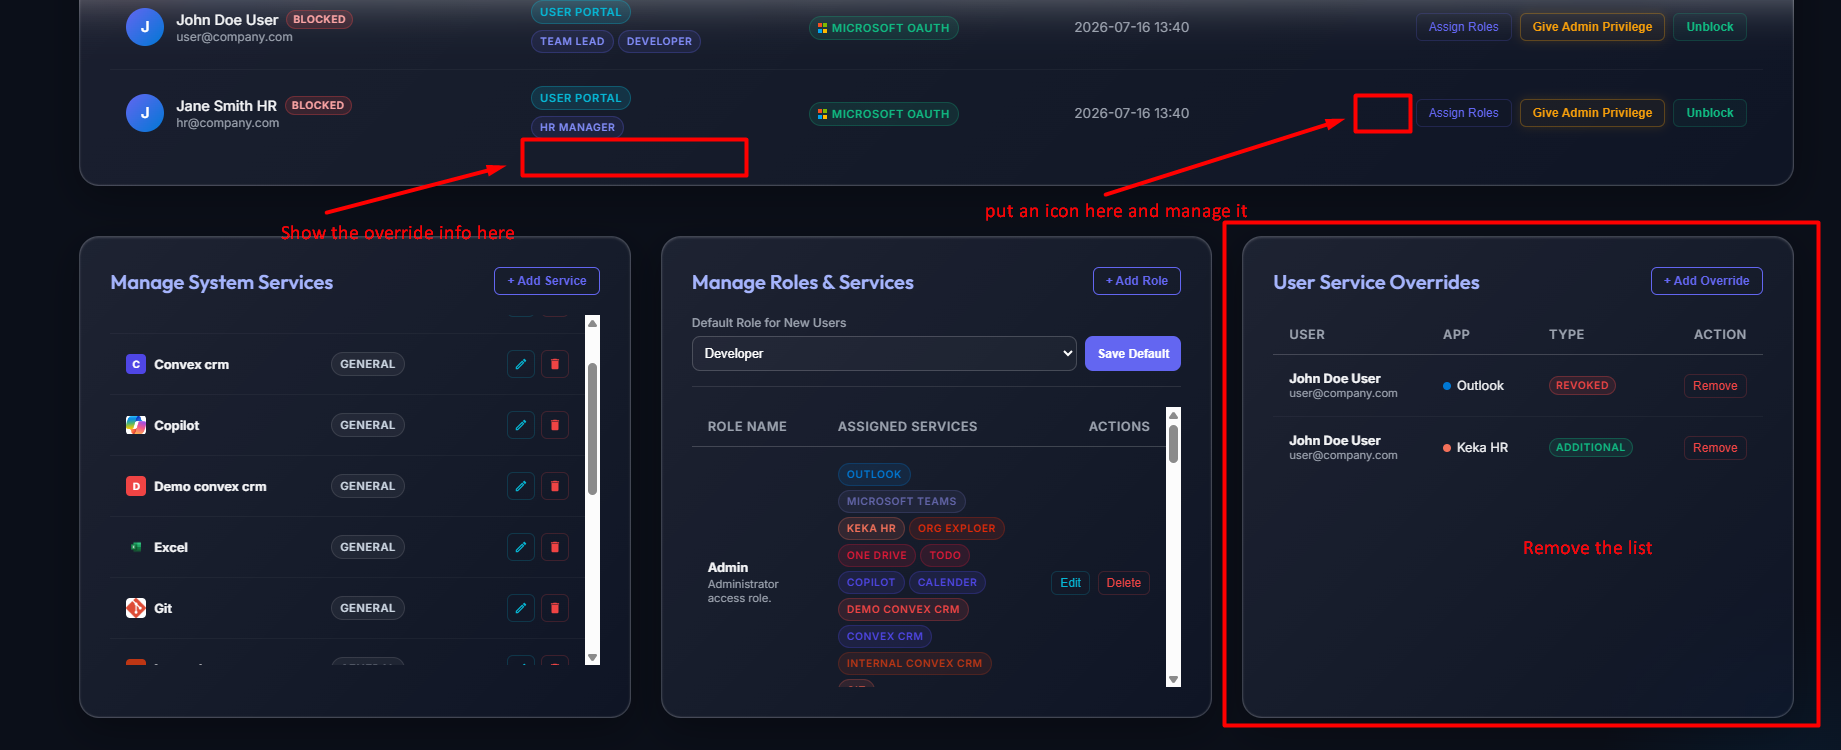Click the Demo convex crm app icon
This screenshot has width=1841, height=750.
(136, 486)
